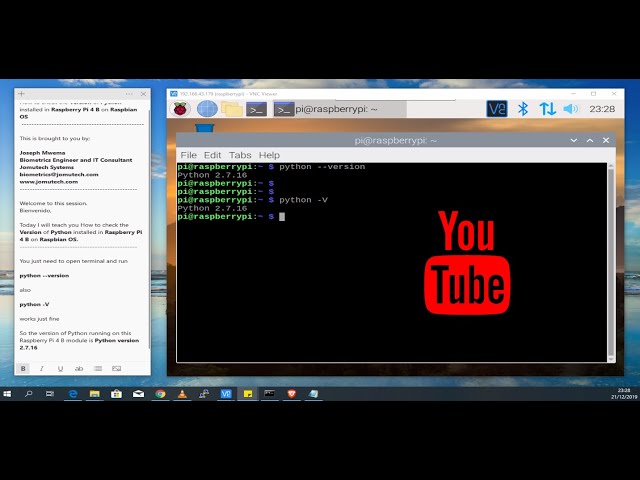
Task: Click the terminal vertical scrollbar
Action: [x=611, y=262]
